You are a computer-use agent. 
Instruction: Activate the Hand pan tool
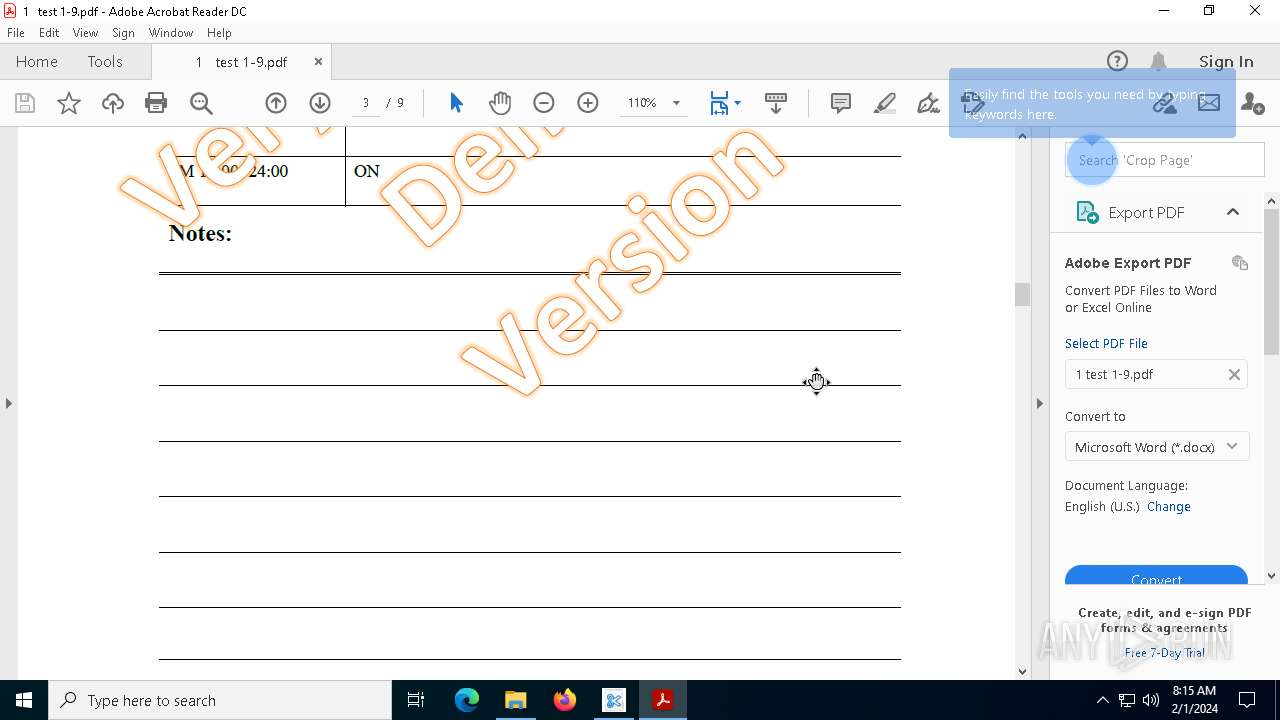pyautogui.click(x=500, y=103)
